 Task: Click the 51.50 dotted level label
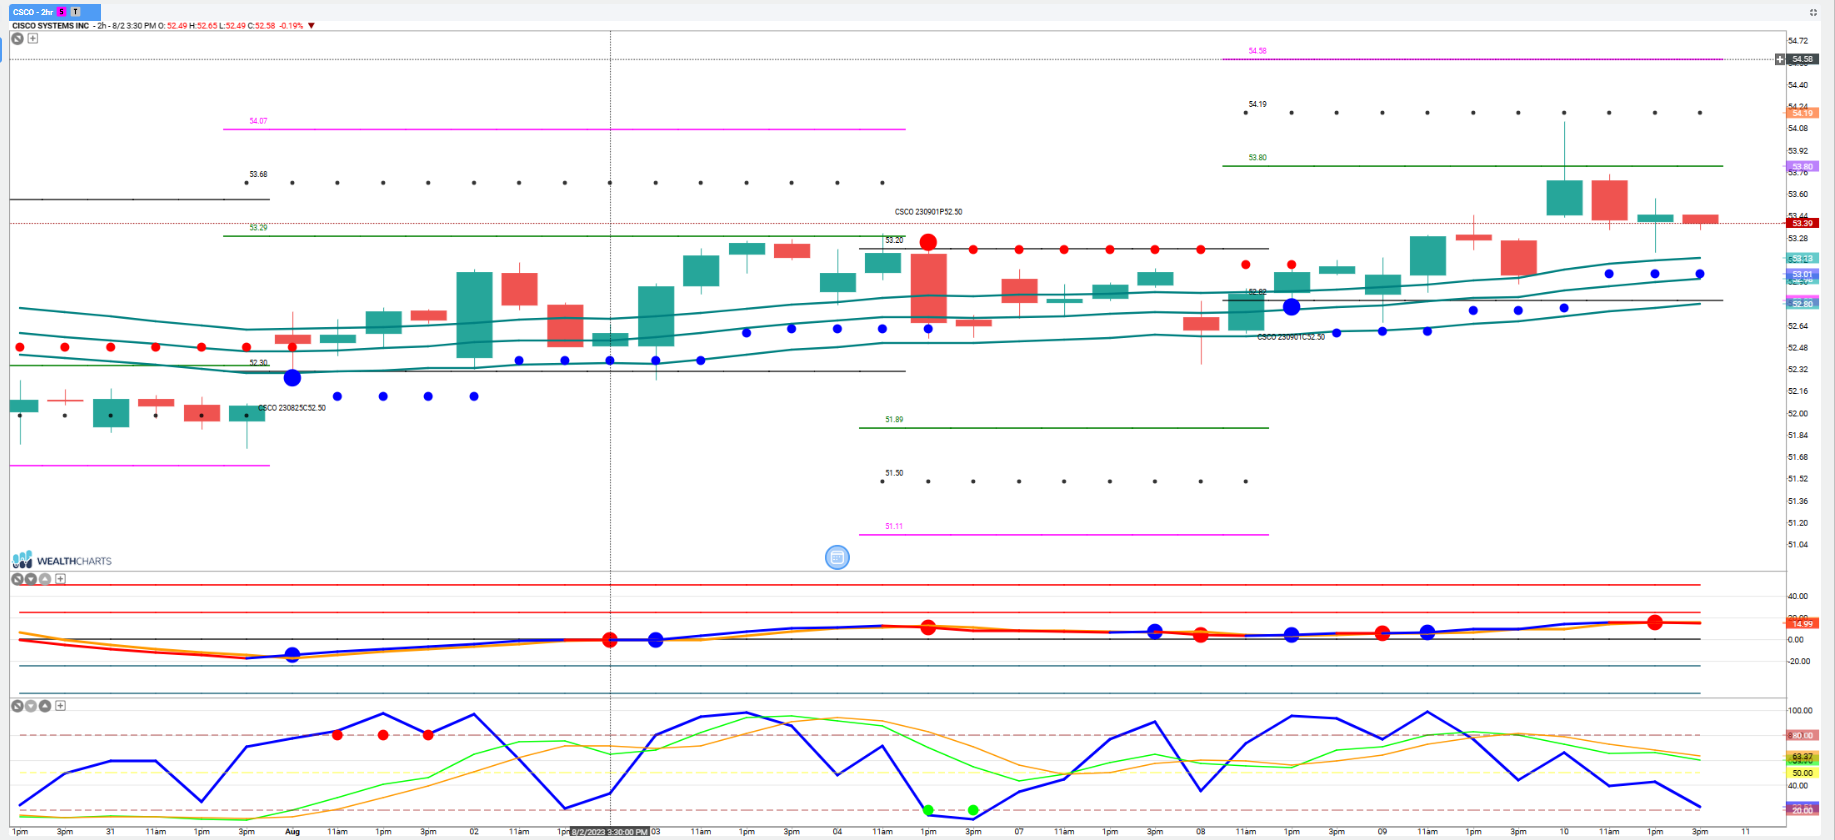[x=894, y=473]
